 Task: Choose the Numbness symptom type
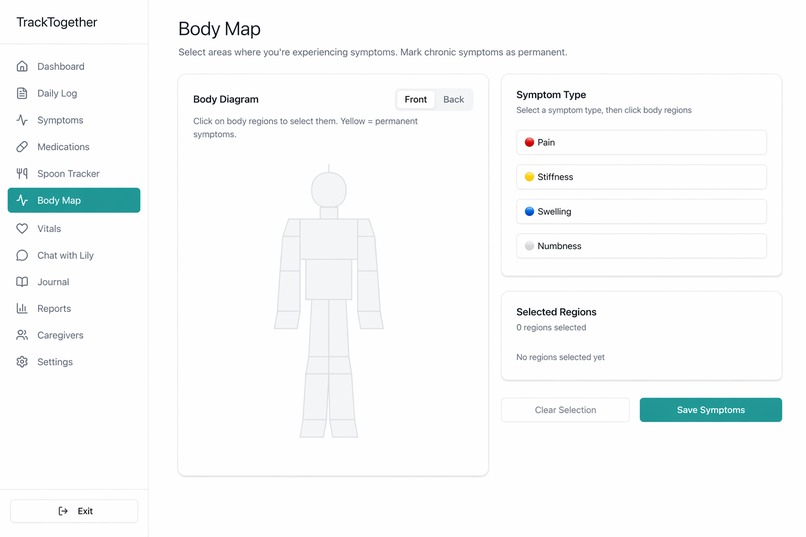[x=641, y=246]
